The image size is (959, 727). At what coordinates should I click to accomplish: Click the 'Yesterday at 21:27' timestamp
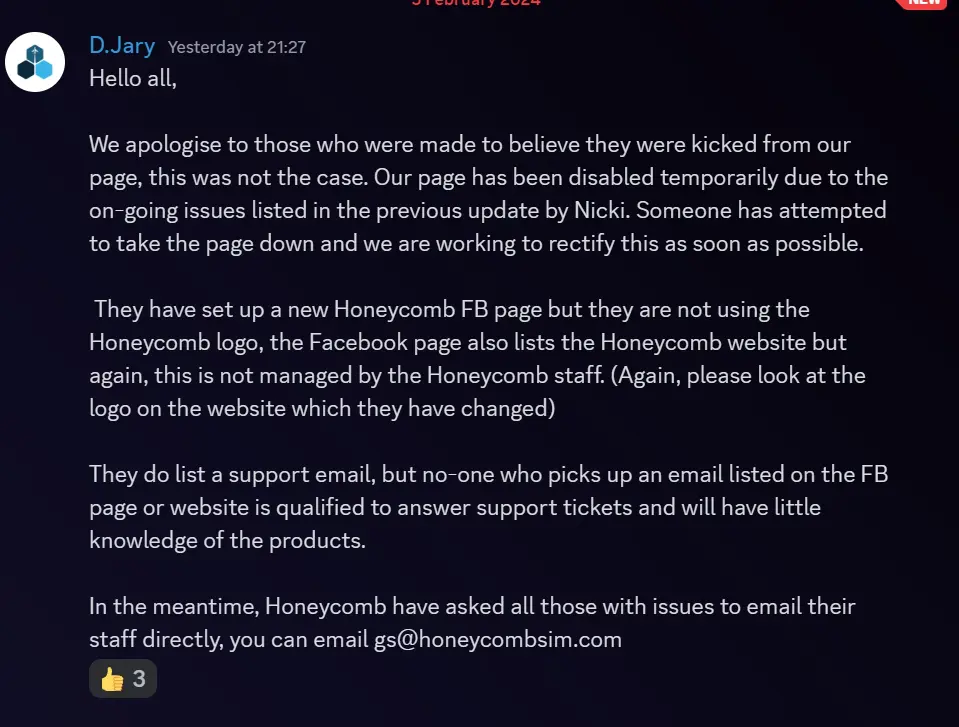237,47
